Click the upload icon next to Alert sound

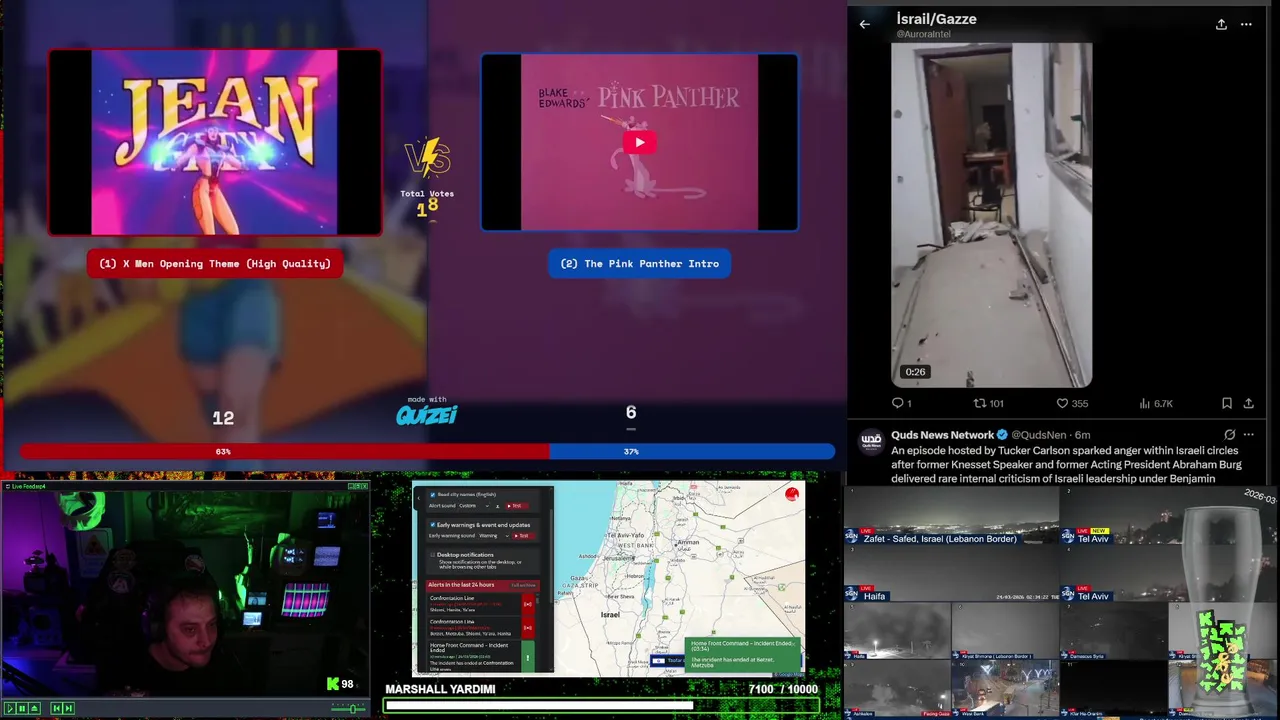tap(498, 506)
